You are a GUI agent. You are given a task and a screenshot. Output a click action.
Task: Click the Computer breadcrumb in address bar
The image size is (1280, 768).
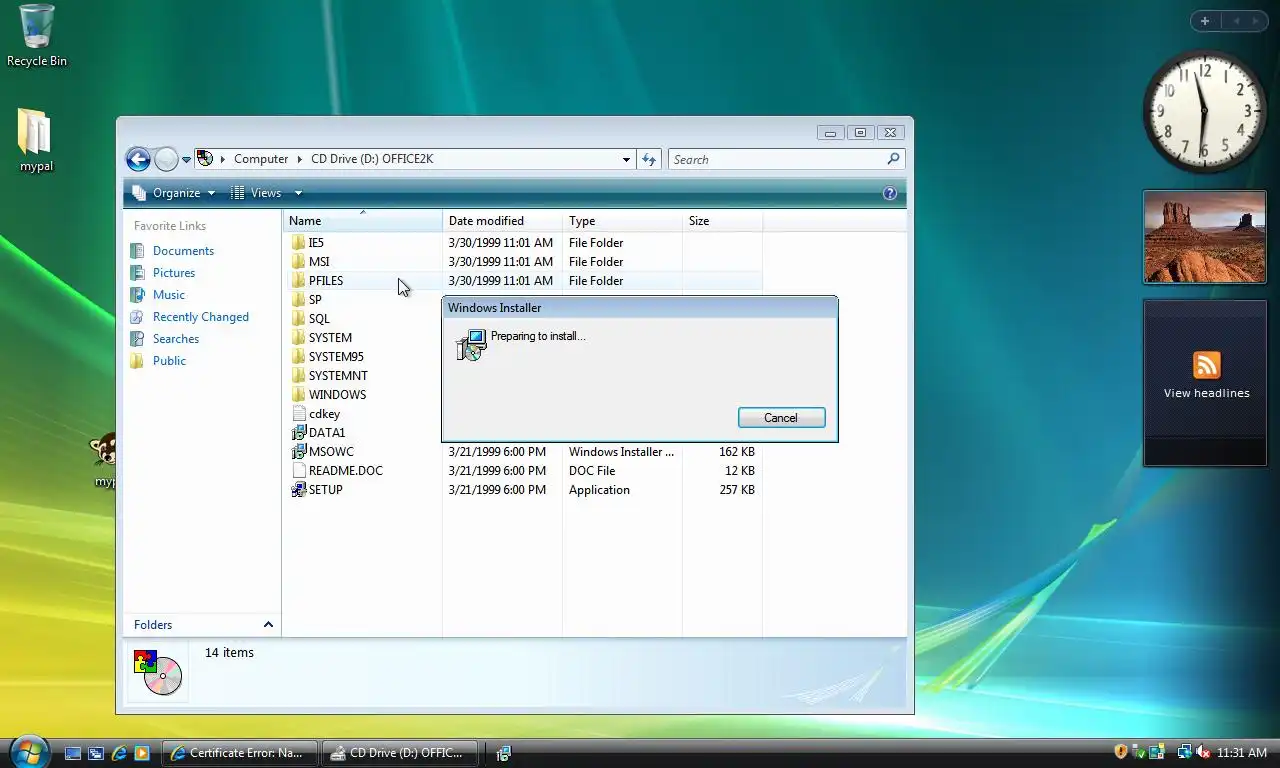pyautogui.click(x=261, y=159)
